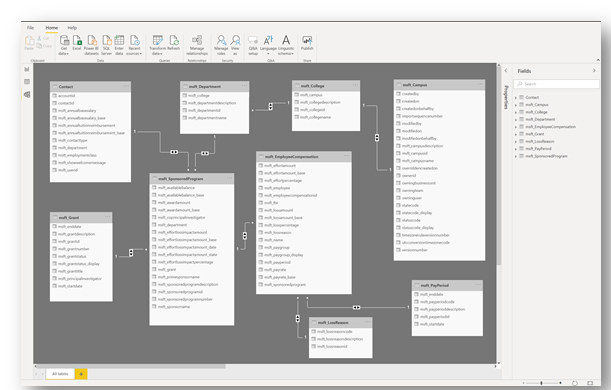Image resolution: width=611 pixels, height=390 pixels.
Task: Click the zoom slider in the status bar
Action: click(542, 383)
